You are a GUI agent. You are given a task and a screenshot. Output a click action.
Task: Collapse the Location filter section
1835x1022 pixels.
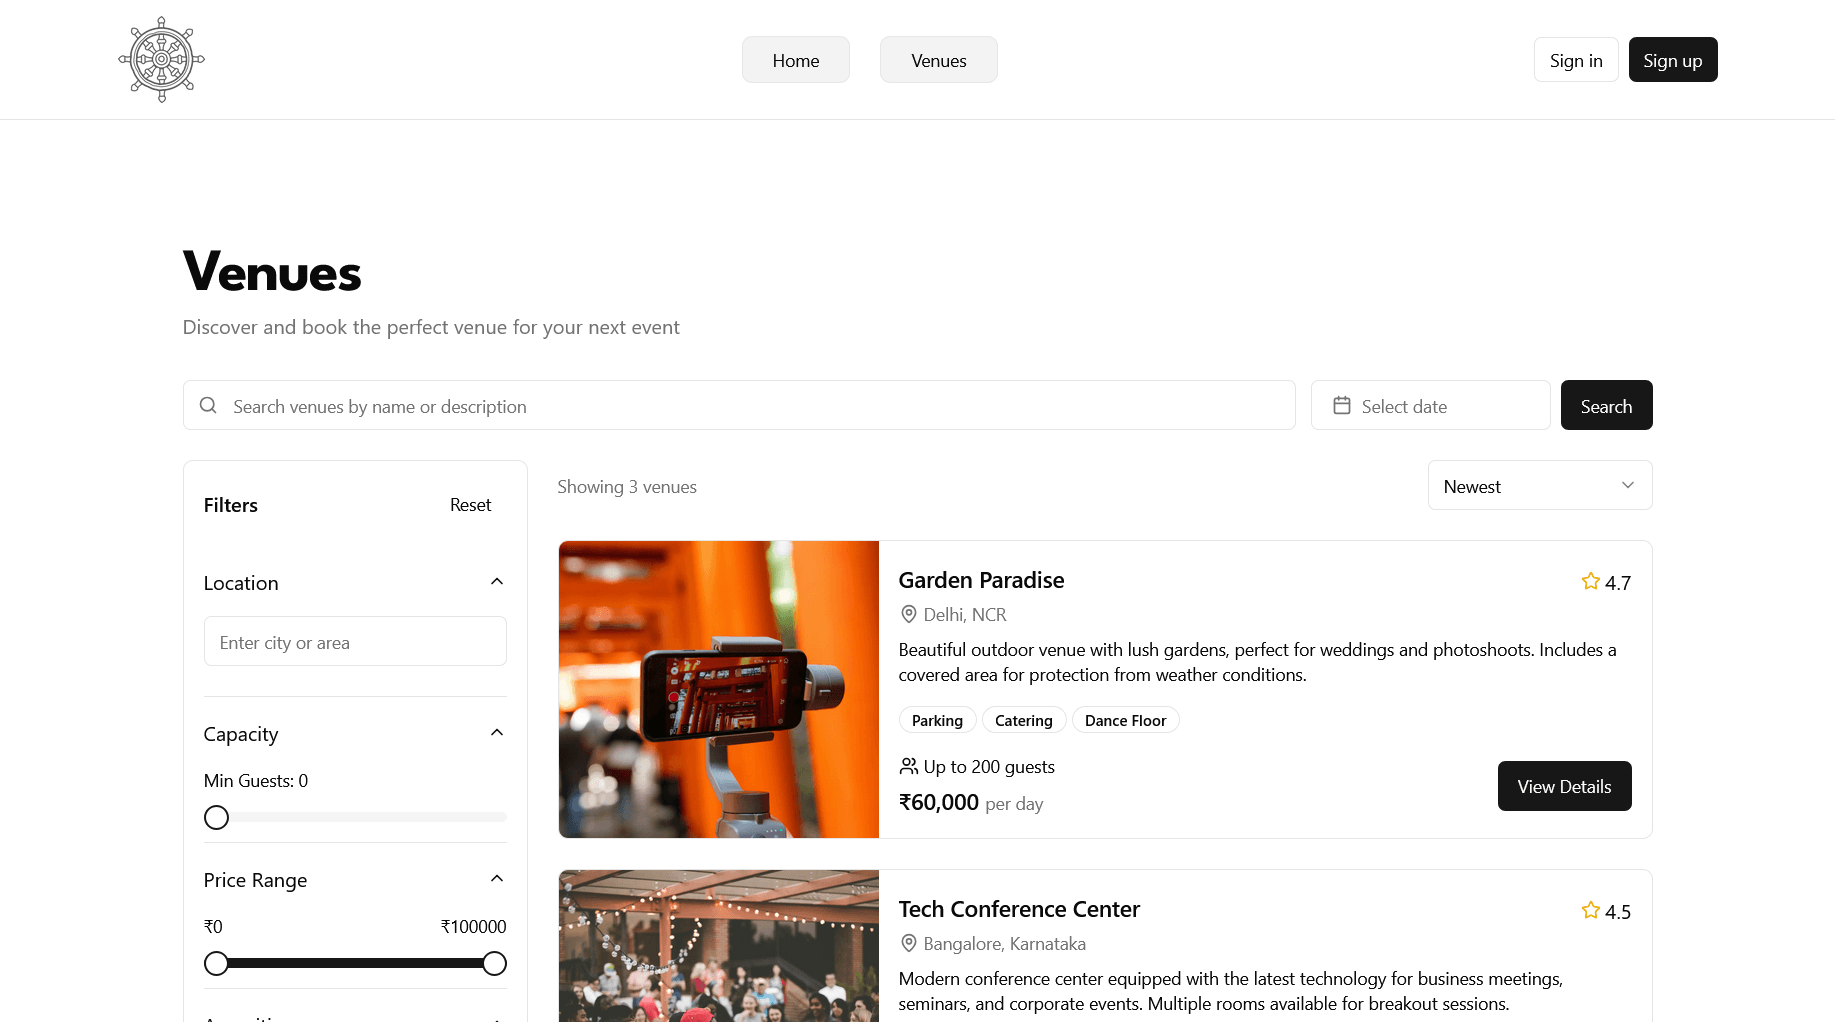(497, 582)
